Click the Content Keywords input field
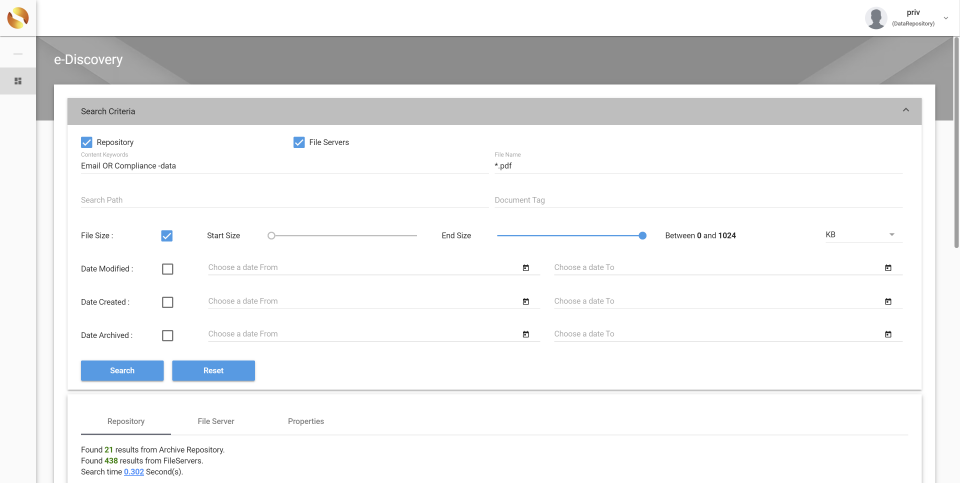The image size is (960, 483). click(x=284, y=166)
